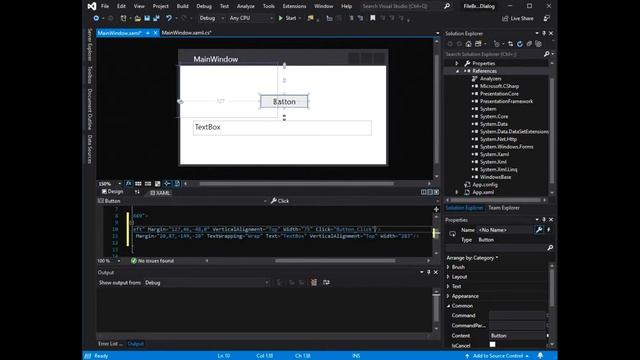Expand the Properties tree node
640x360 pixels.
(457, 63)
